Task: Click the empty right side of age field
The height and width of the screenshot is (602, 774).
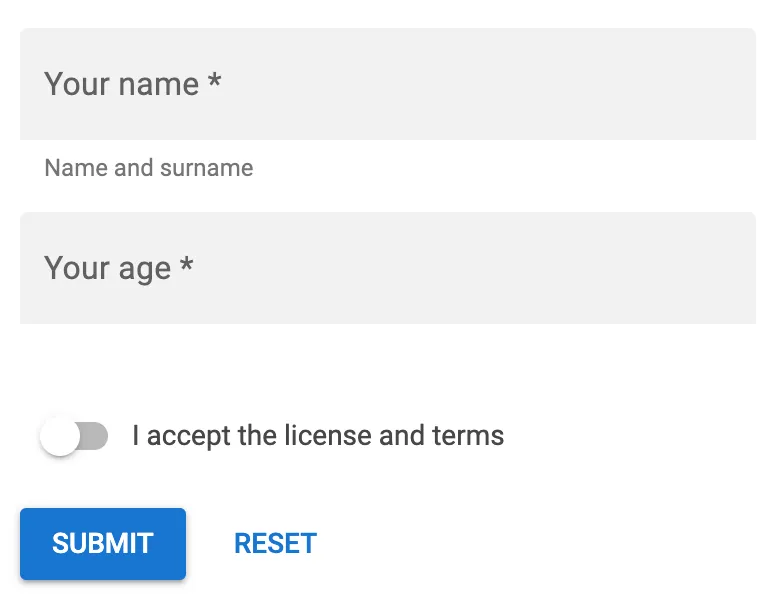Action: [600, 268]
